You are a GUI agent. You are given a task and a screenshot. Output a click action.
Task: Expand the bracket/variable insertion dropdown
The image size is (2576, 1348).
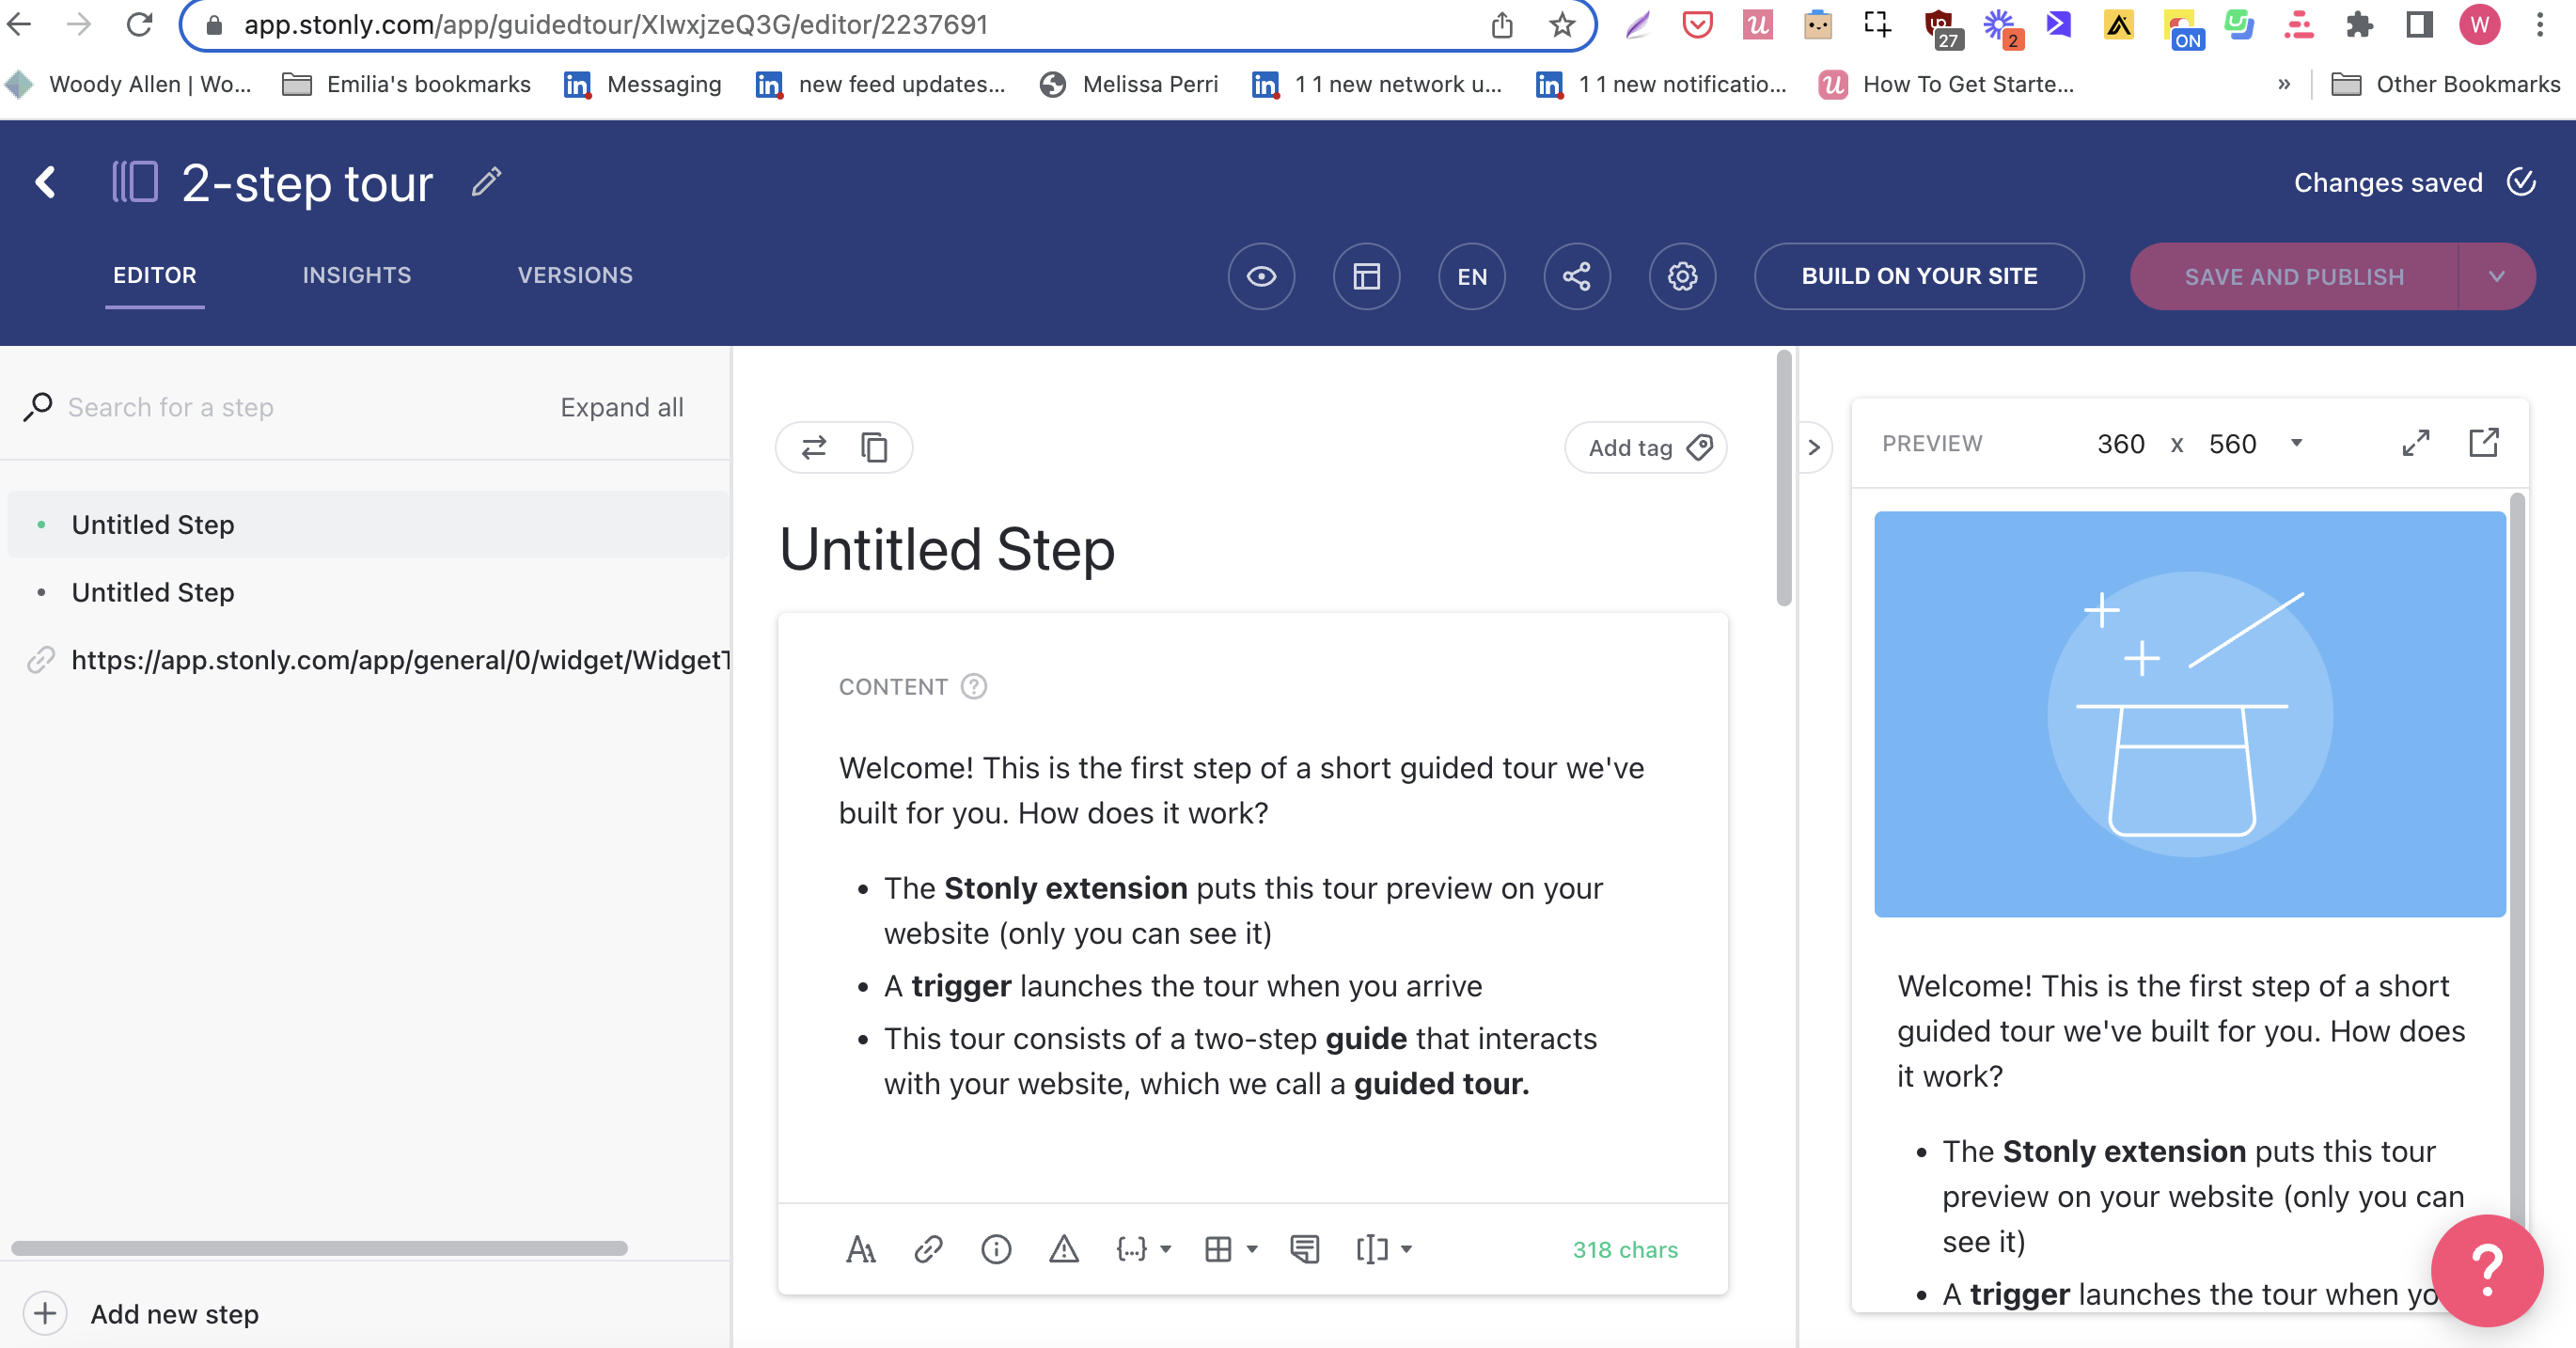click(1143, 1249)
